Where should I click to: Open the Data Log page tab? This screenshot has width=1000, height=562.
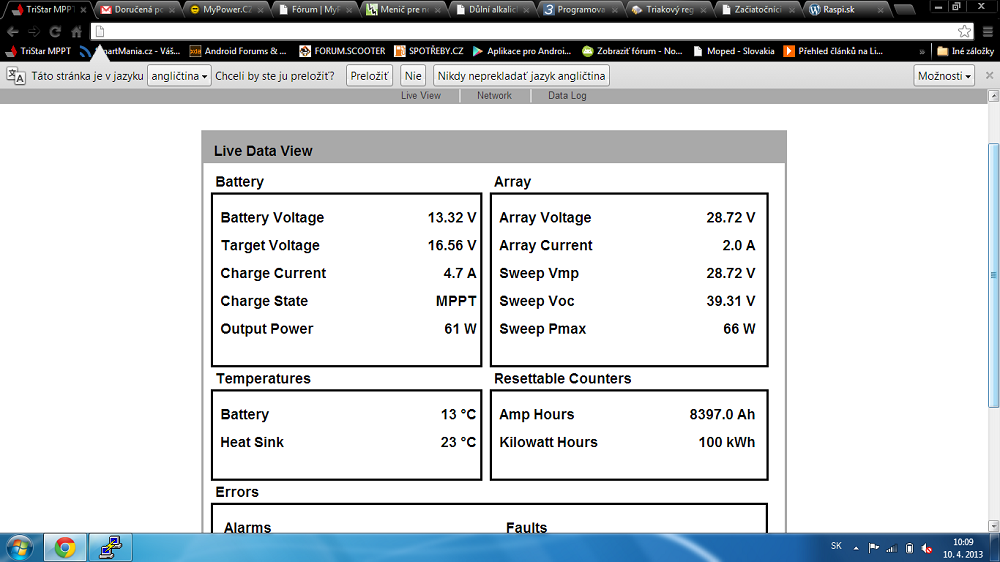[x=567, y=96]
